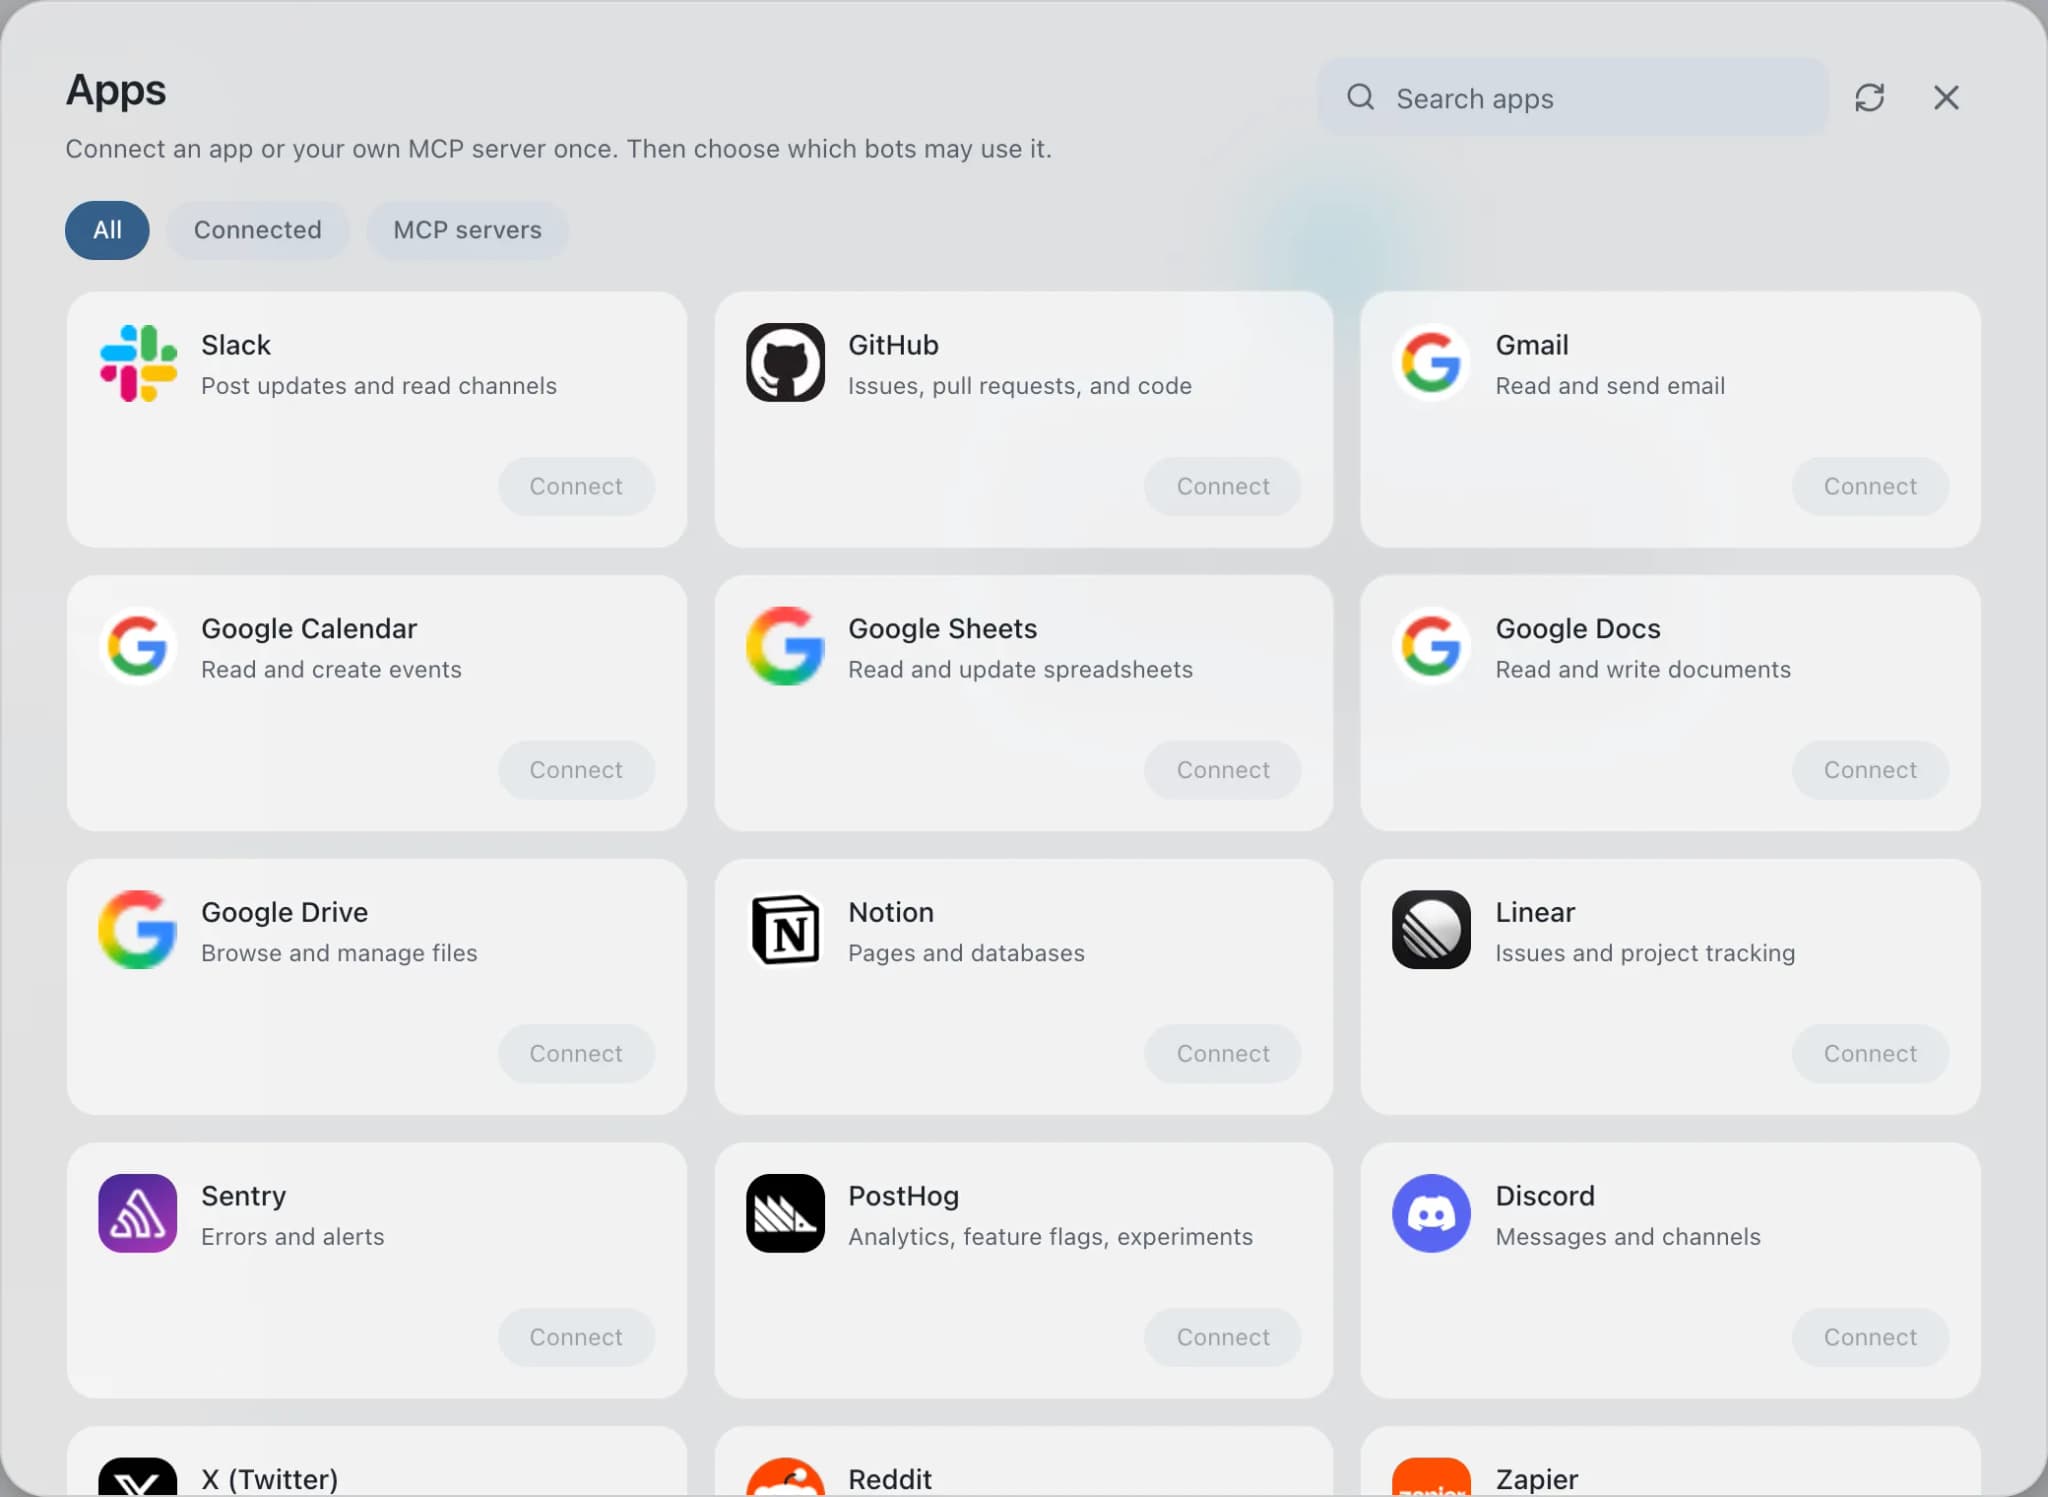This screenshot has width=2048, height=1497.
Task: Click the Notion logo icon
Action: pyautogui.click(x=785, y=930)
